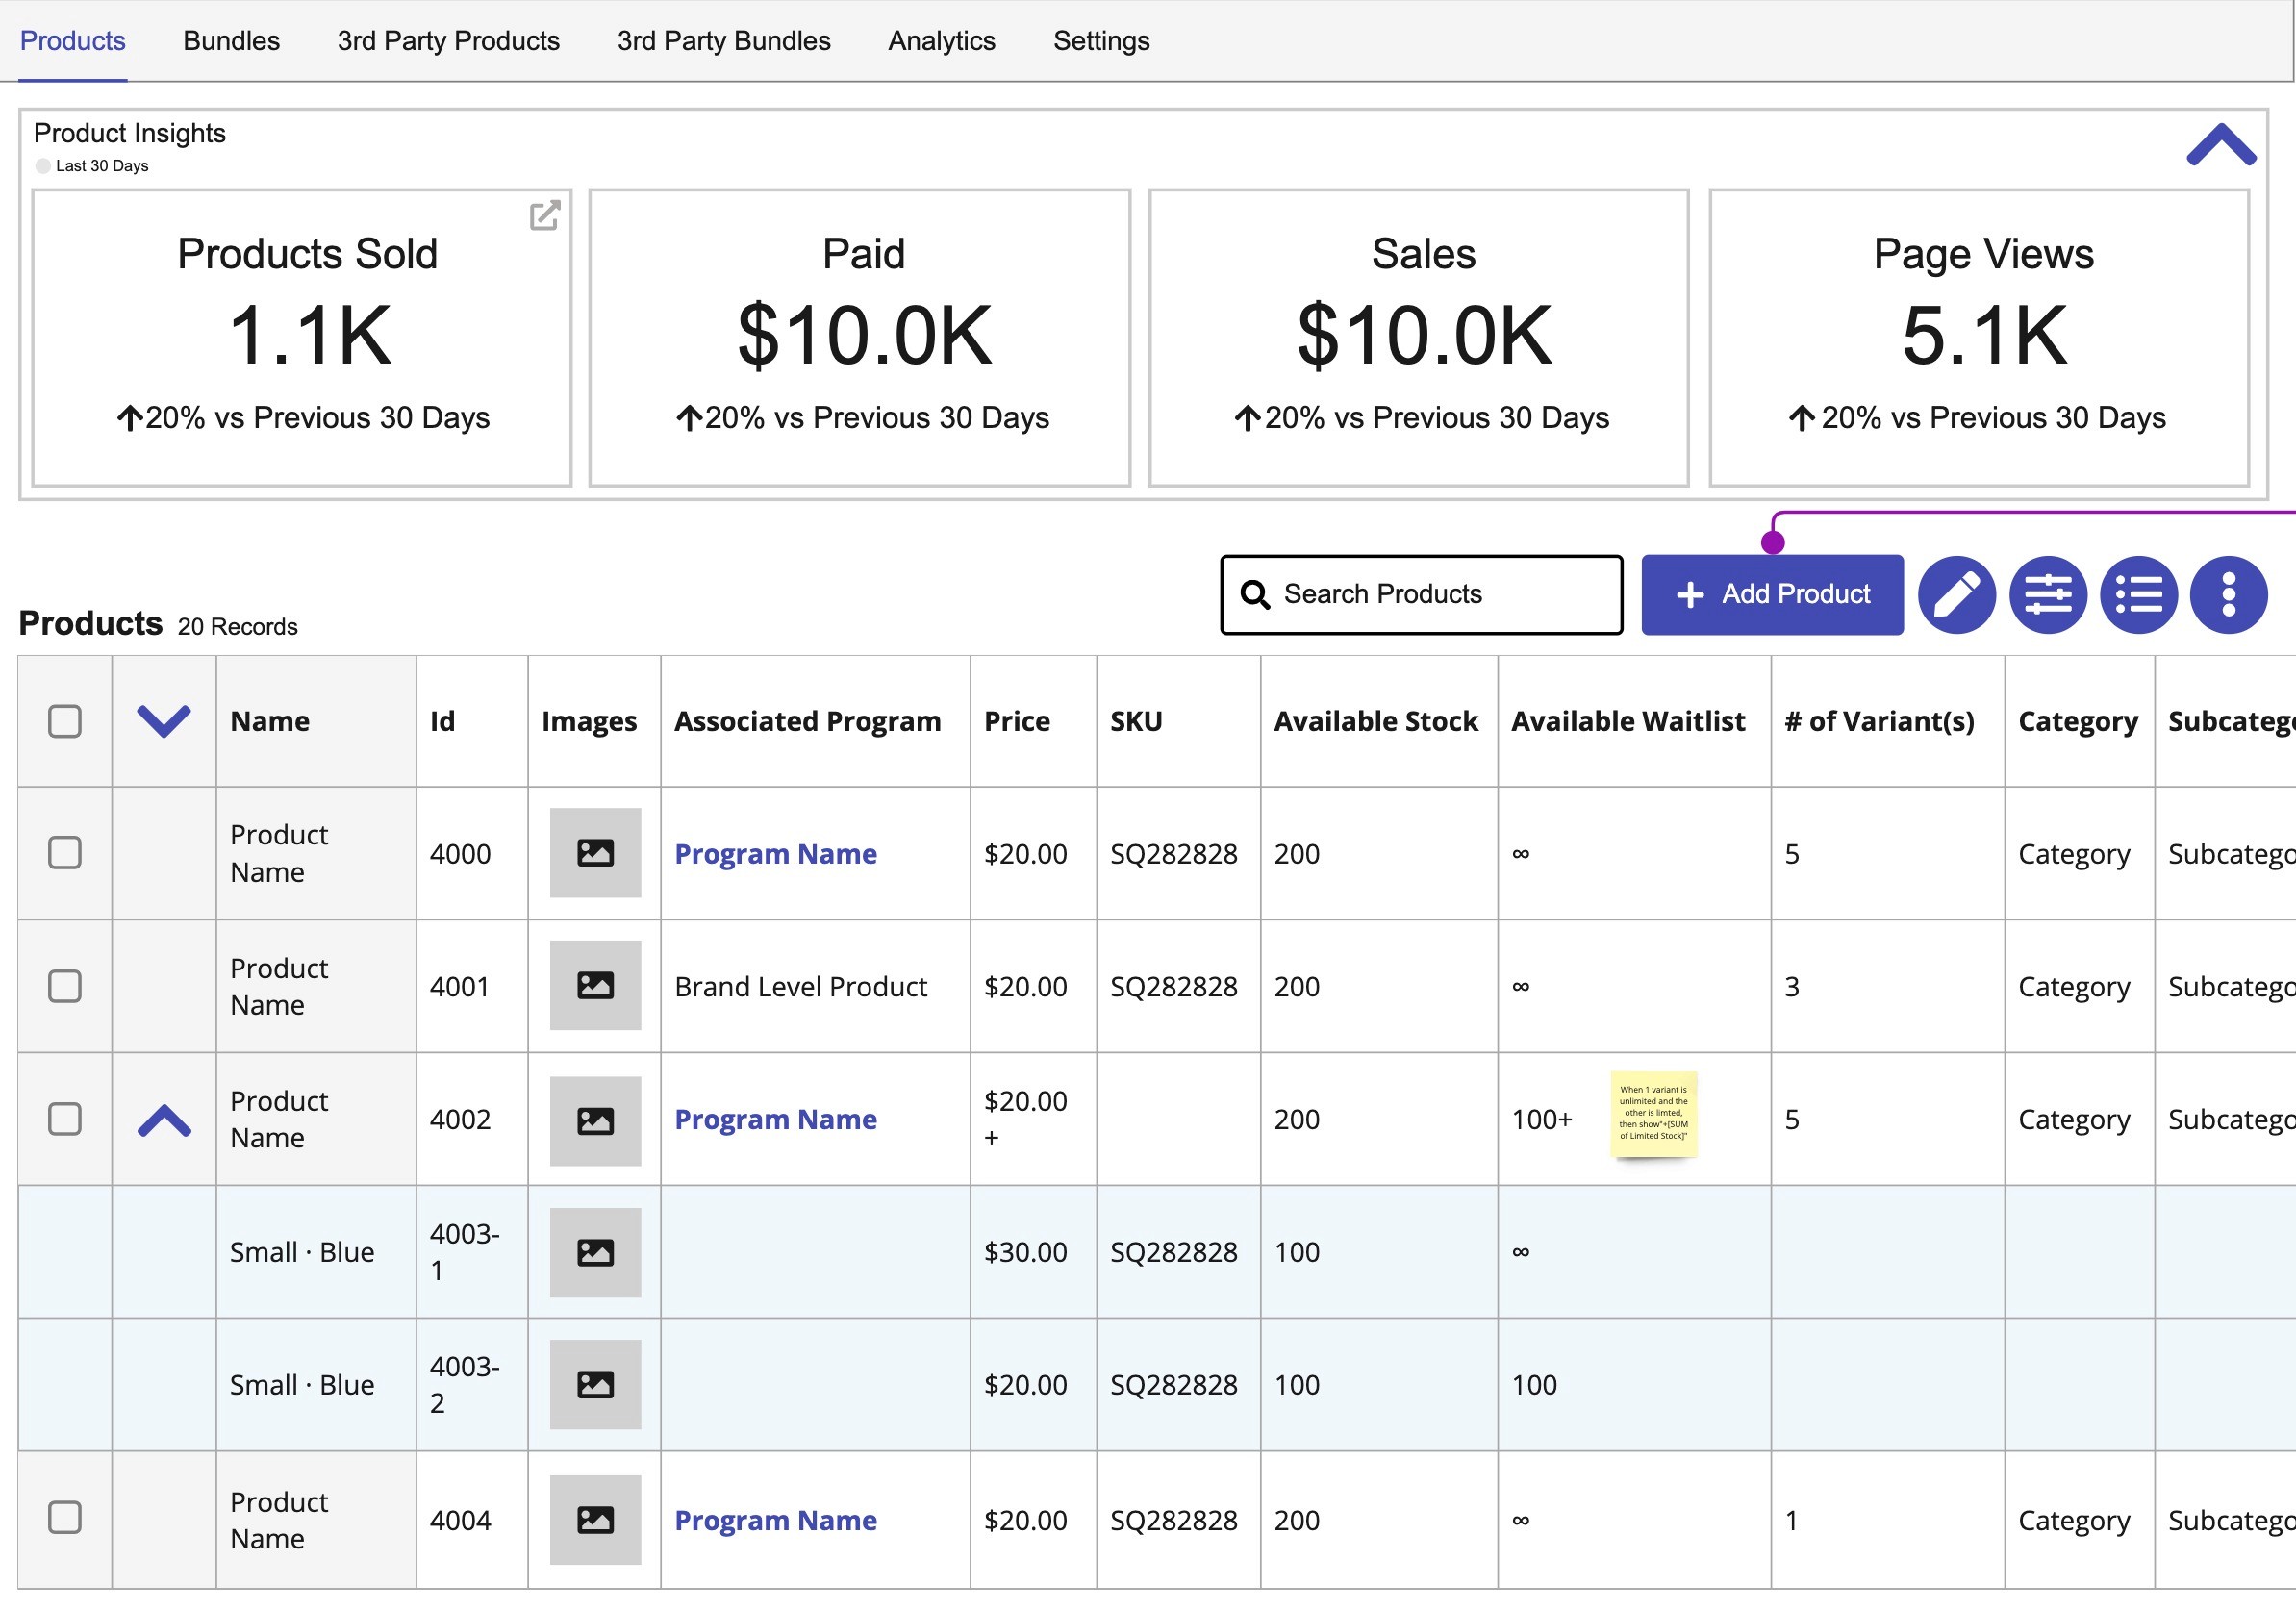The height and width of the screenshot is (1611, 2296).
Task: Open Products Sold external link icon
Action: 544,215
